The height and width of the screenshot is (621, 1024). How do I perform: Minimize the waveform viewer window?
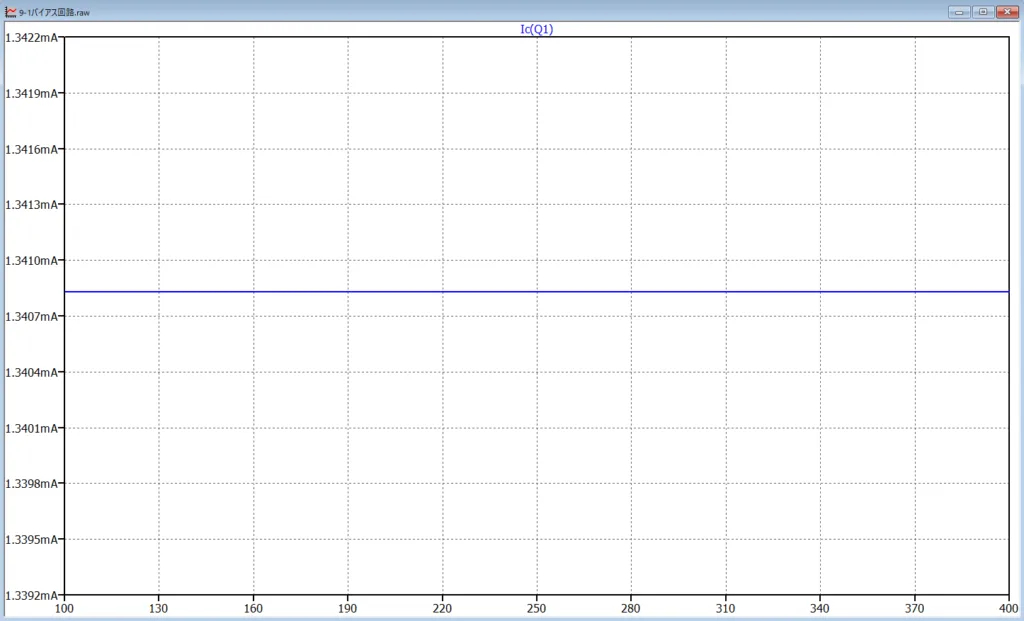pos(960,11)
